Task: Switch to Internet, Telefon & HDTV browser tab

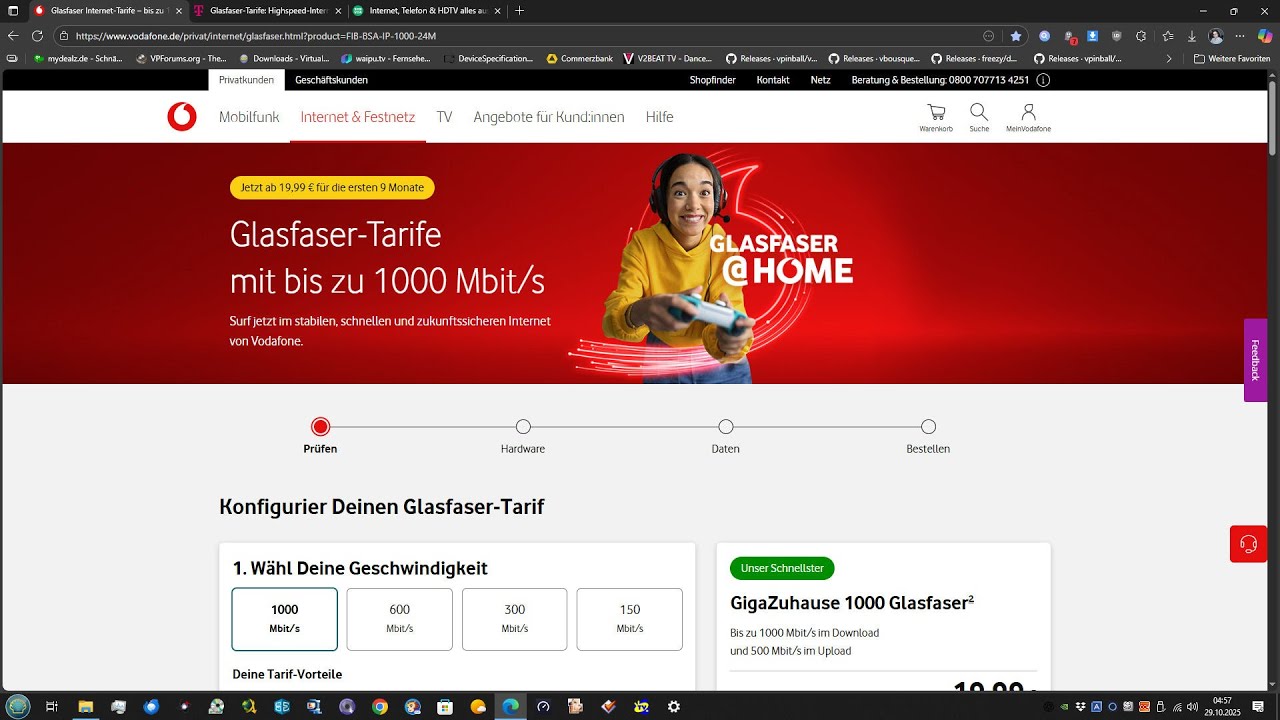Action: point(427,10)
